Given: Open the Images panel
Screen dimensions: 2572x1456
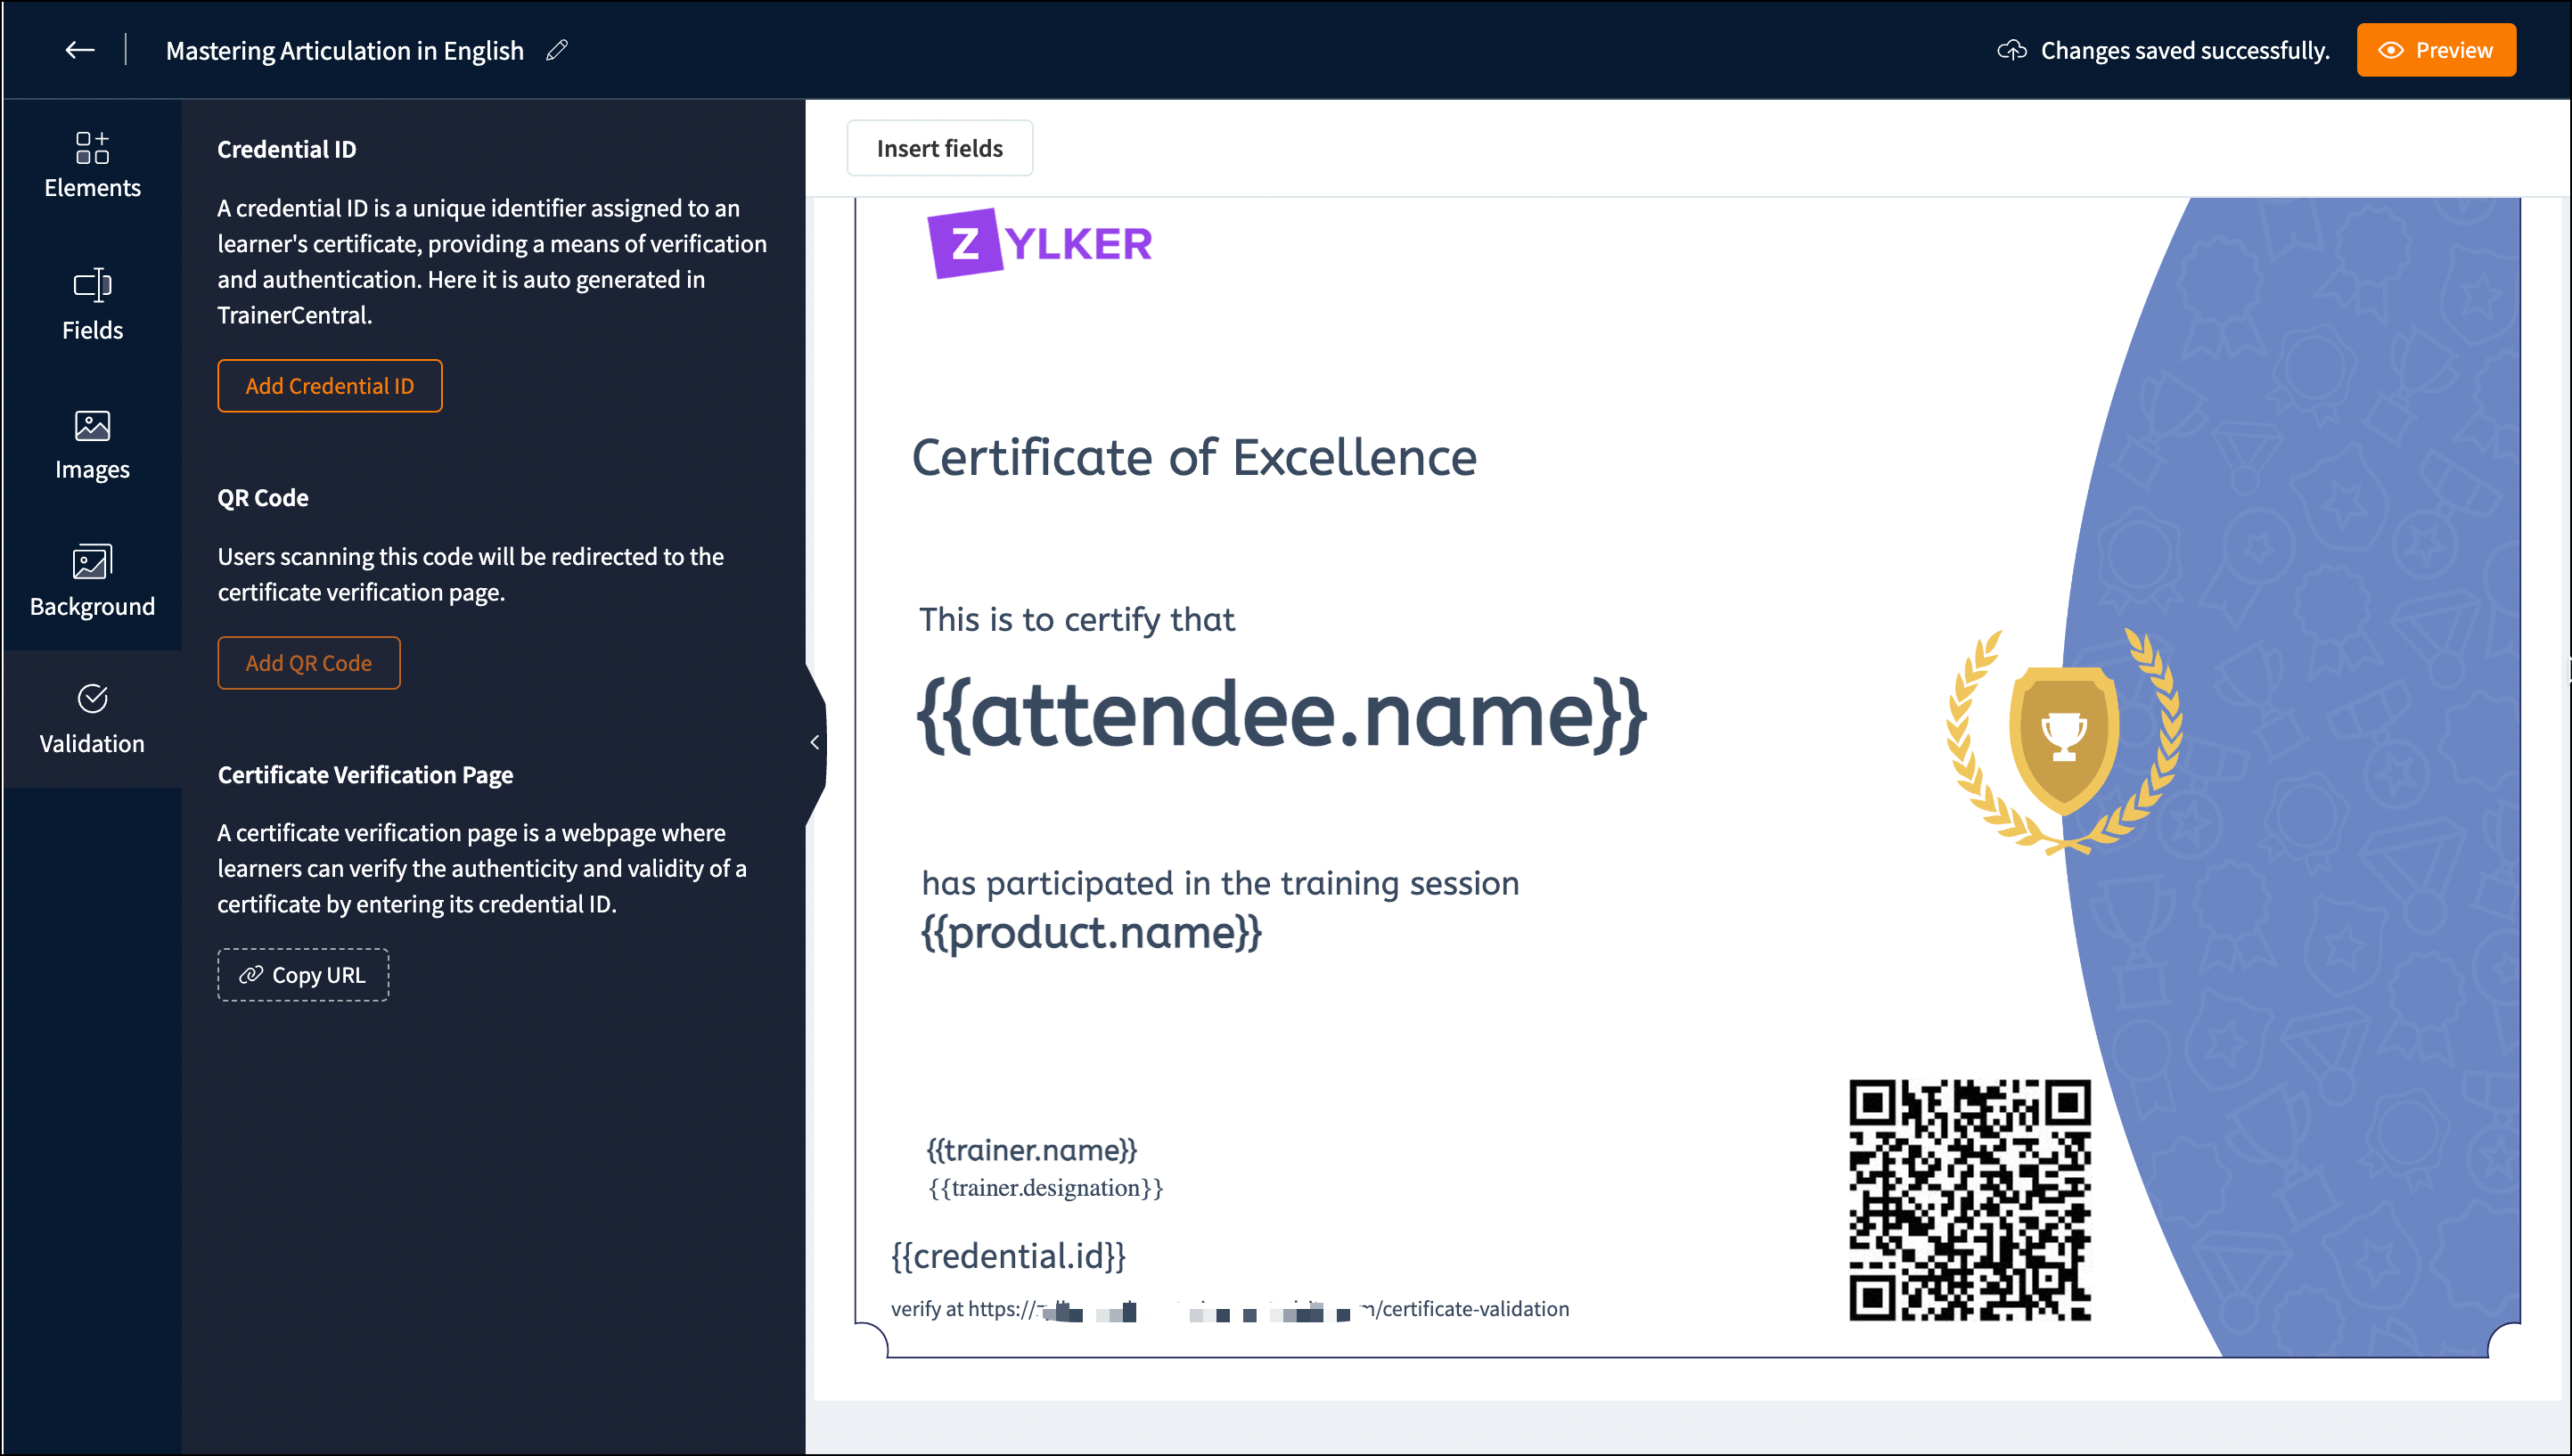Looking at the screenshot, I should point(92,445).
